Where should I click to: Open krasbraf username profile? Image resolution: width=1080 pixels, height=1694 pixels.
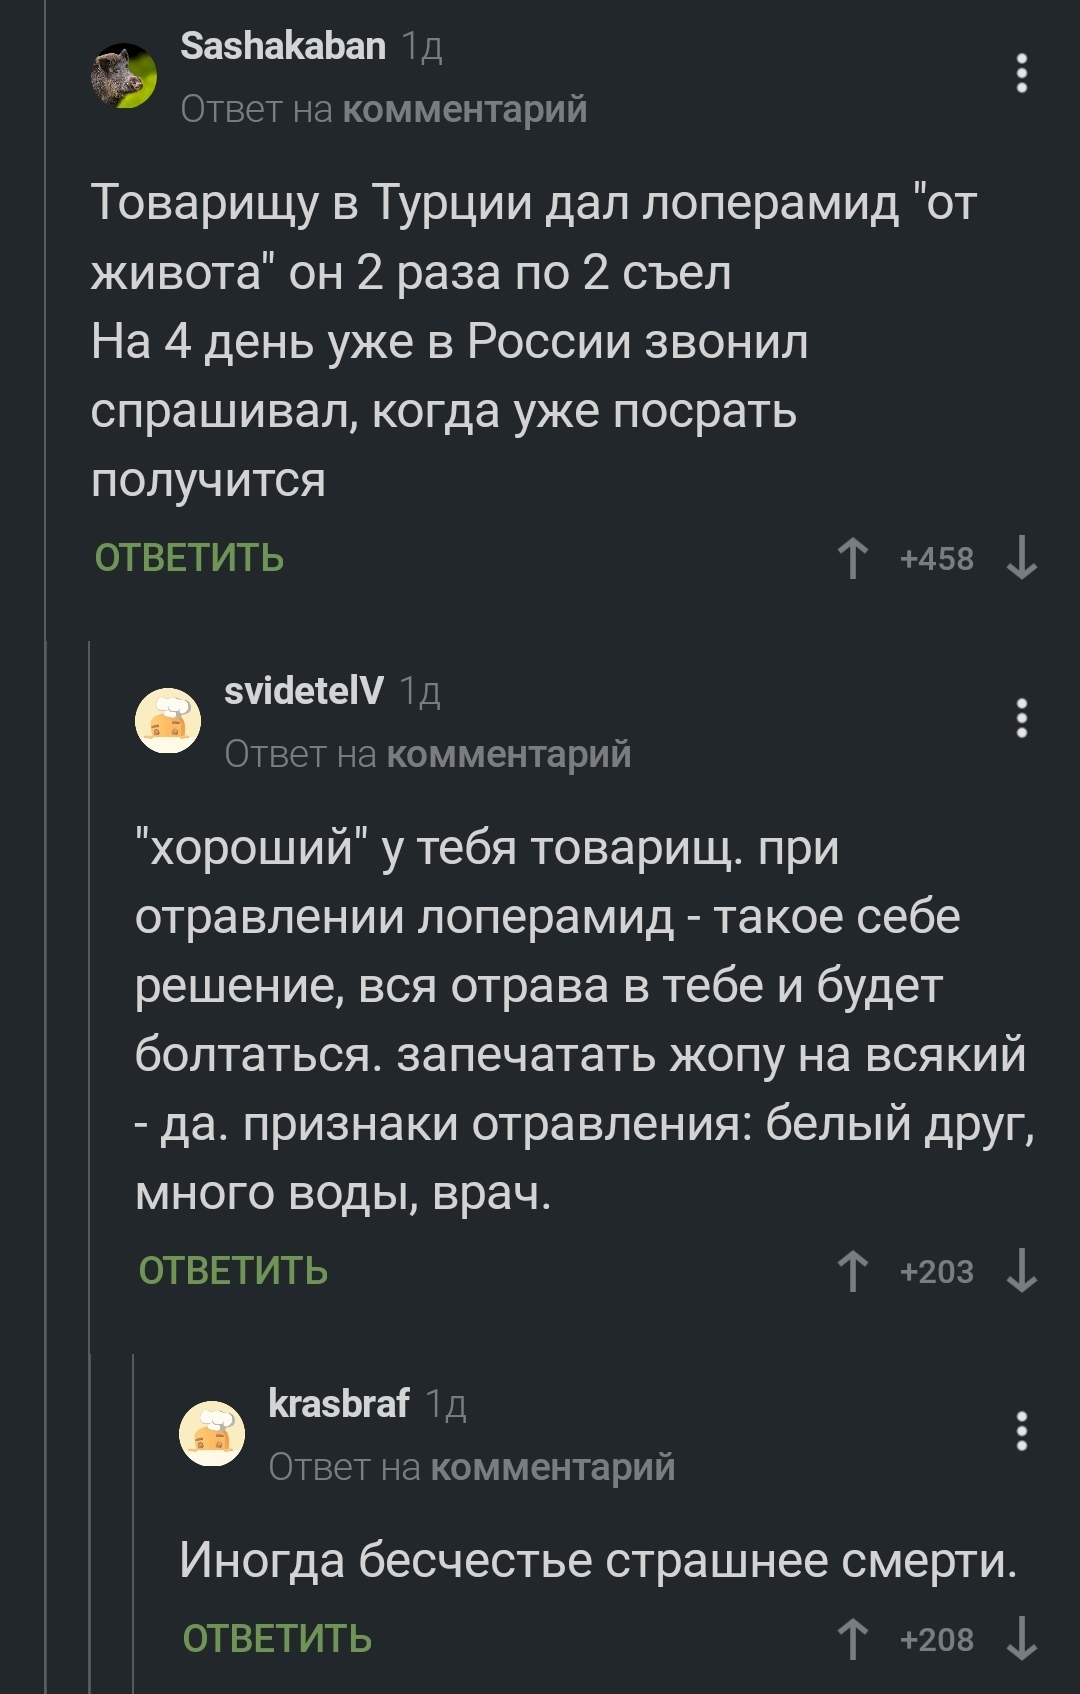click(x=338, y=1404)
